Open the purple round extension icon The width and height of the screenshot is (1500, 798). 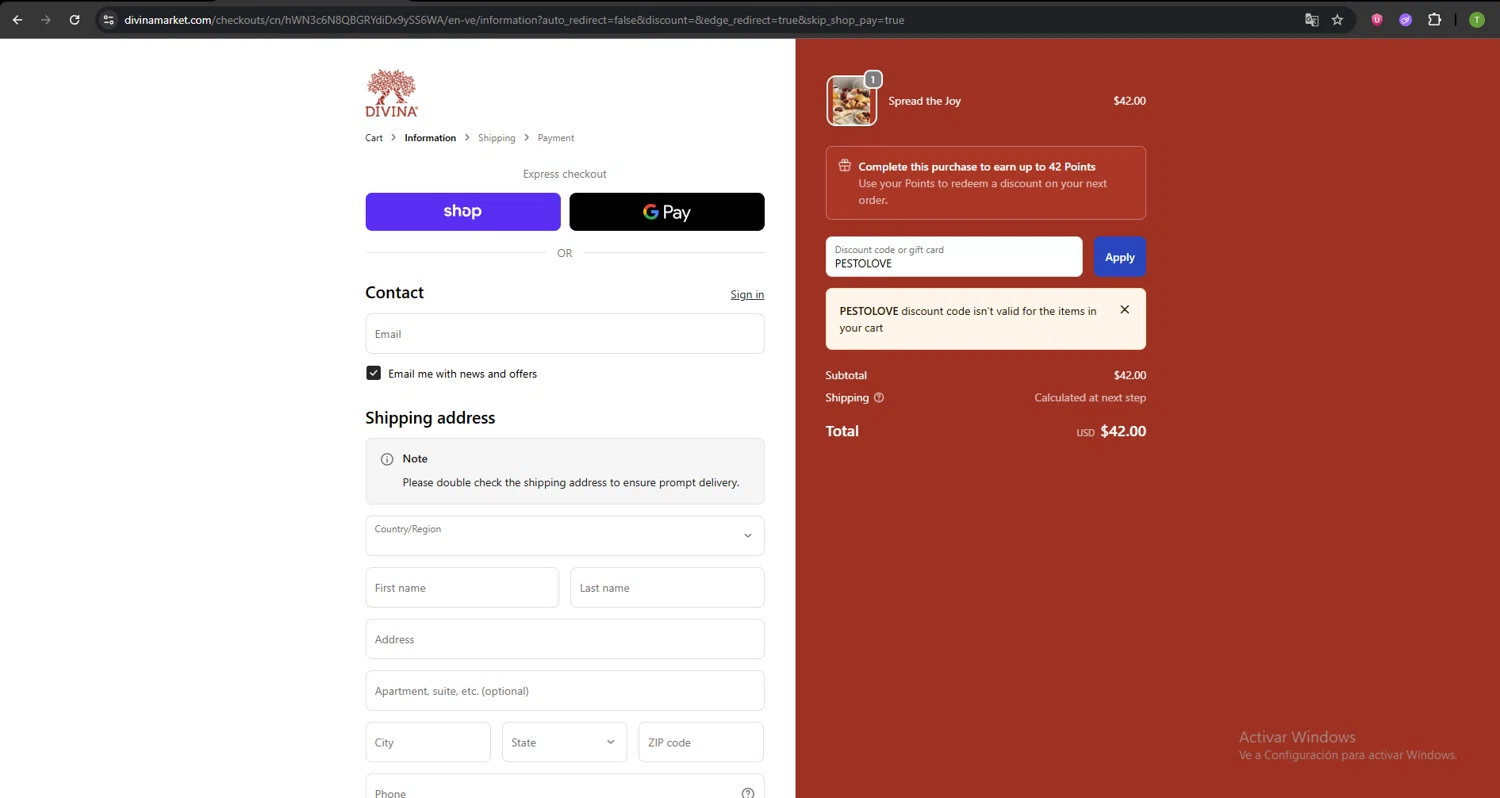(1405, 19)
